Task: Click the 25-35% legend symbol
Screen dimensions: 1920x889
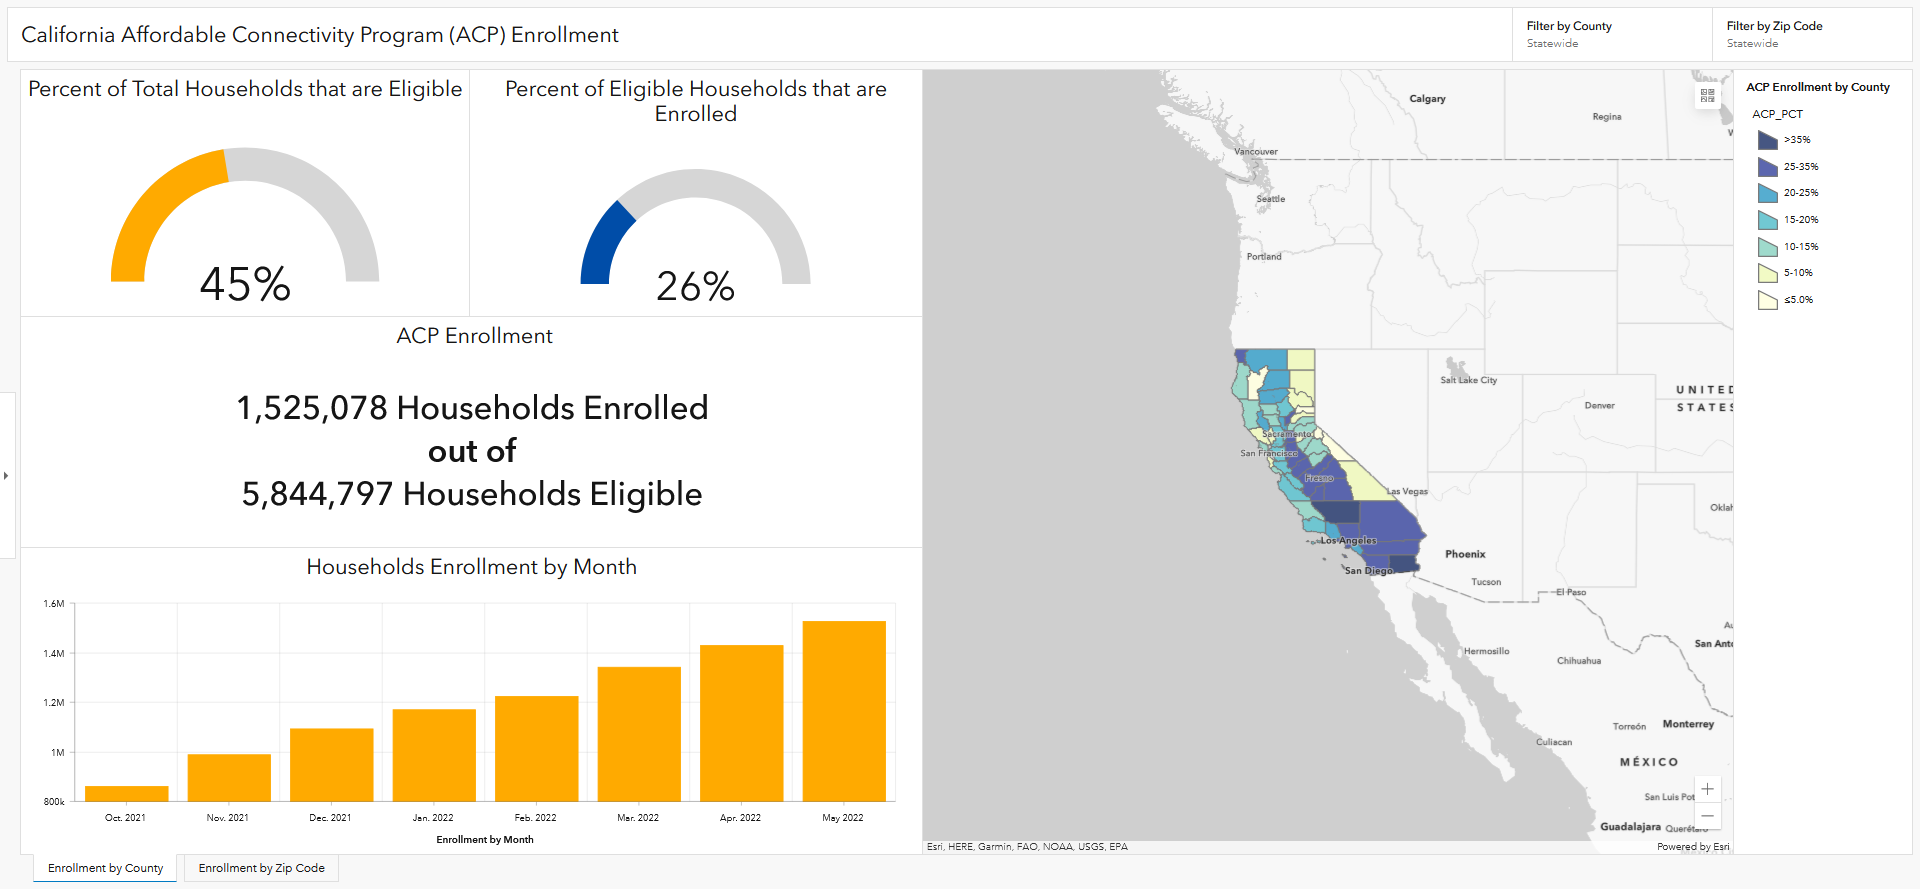Action: click(1767, 167)
